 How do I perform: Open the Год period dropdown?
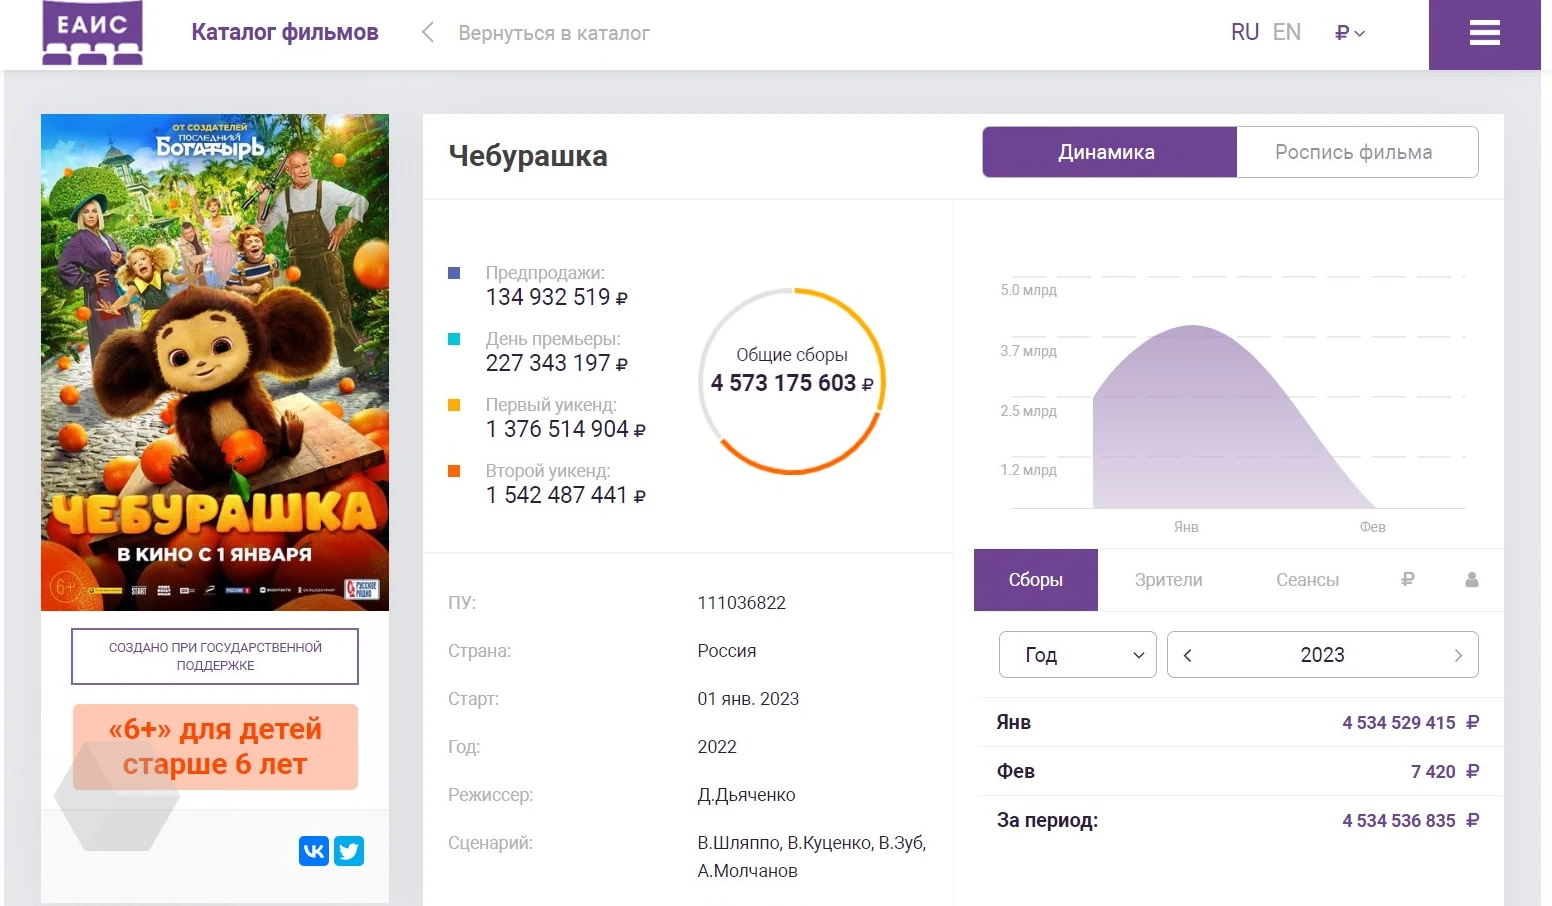(1078, 655)
